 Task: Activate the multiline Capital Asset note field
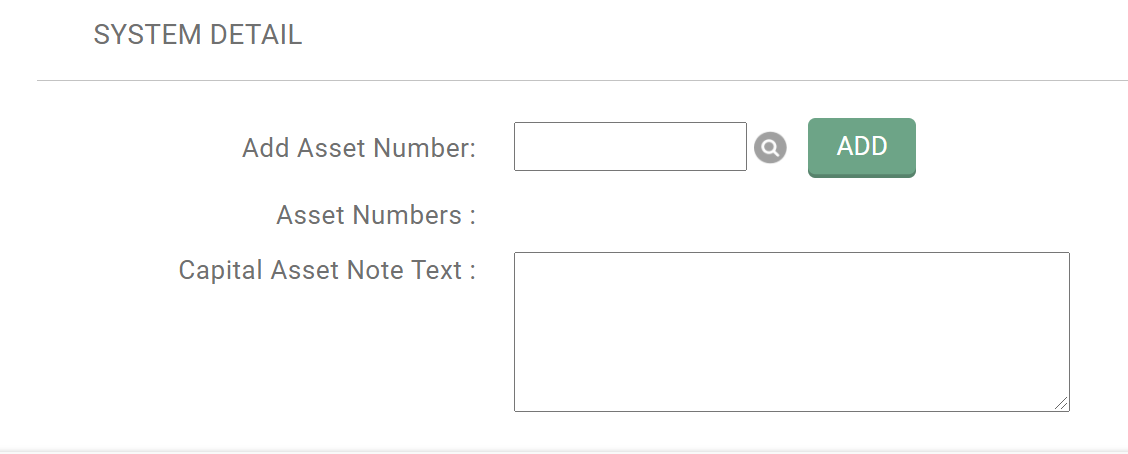tap(791, 331)
